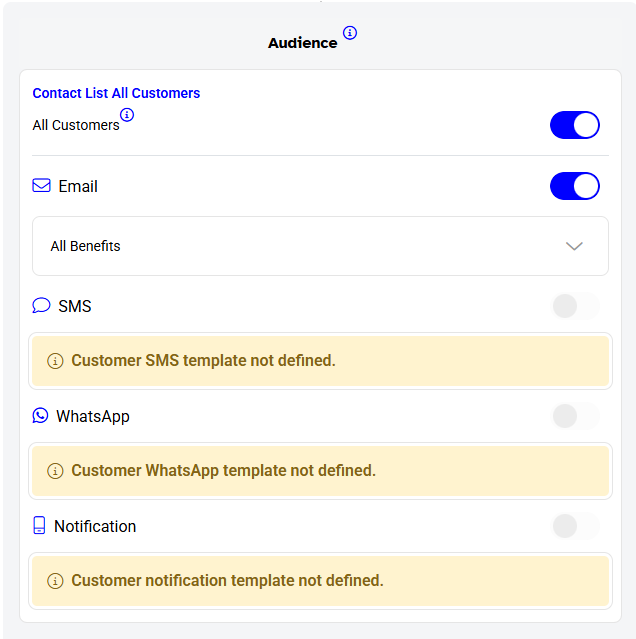Click info icon in WhatsApp template warning
The width and height of the screenshot is (636, 639).
point(55,471)
